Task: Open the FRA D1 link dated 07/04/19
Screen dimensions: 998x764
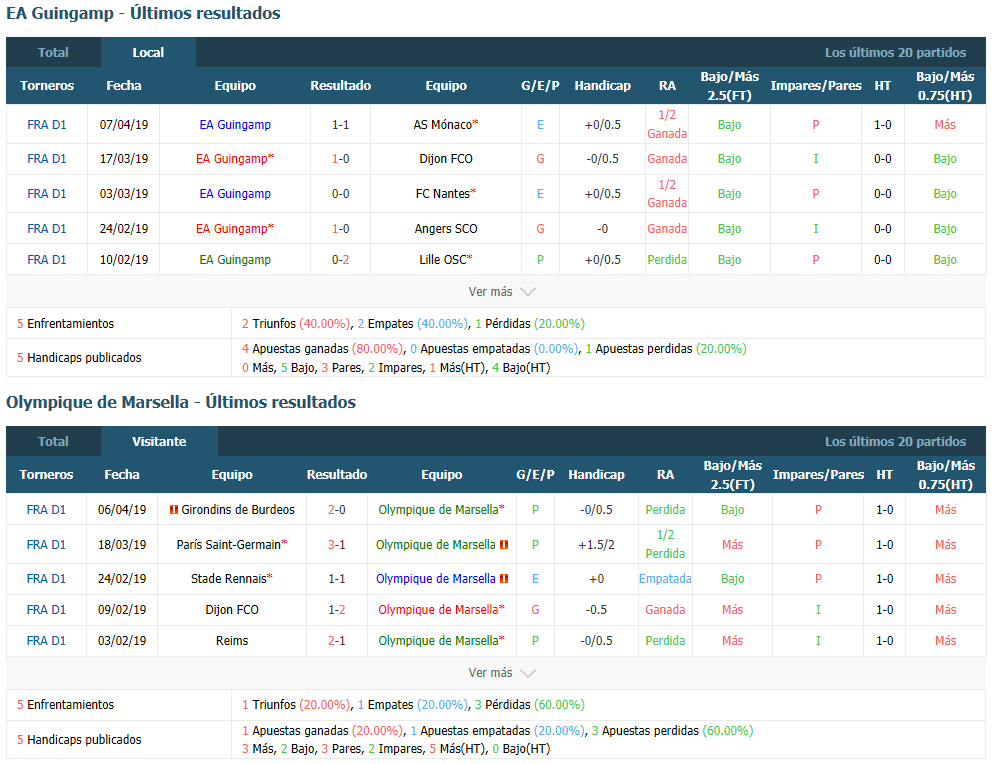Action: click(47, 125)
